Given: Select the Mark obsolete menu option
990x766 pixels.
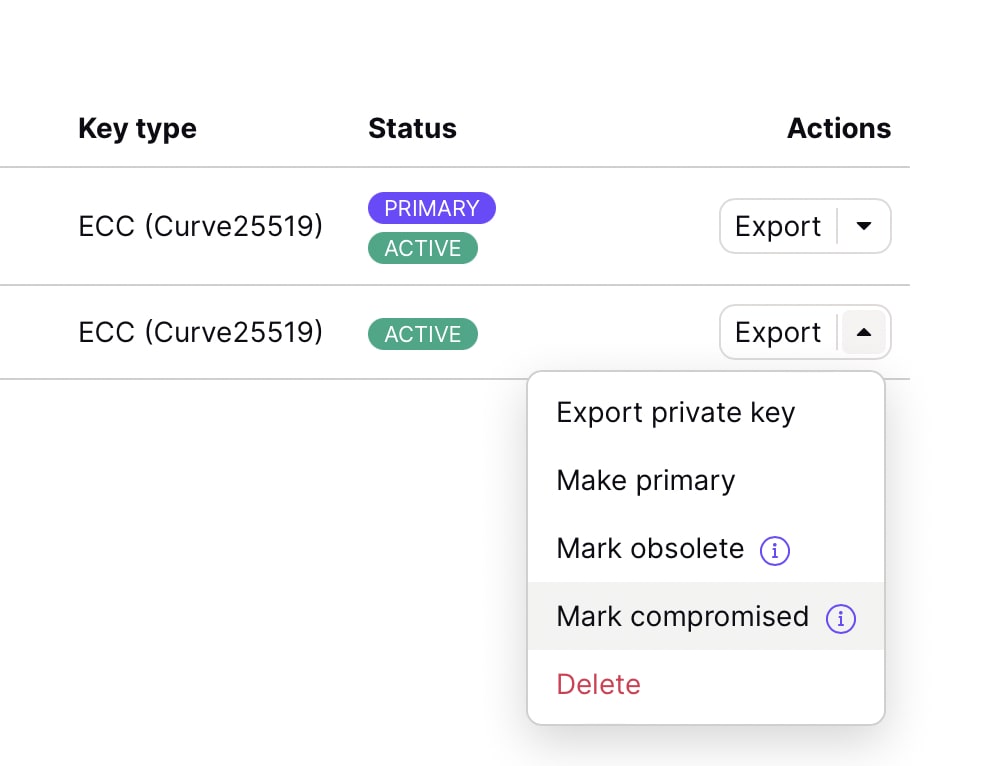Looking at the screenshot, I should click(x=650, y=549).
